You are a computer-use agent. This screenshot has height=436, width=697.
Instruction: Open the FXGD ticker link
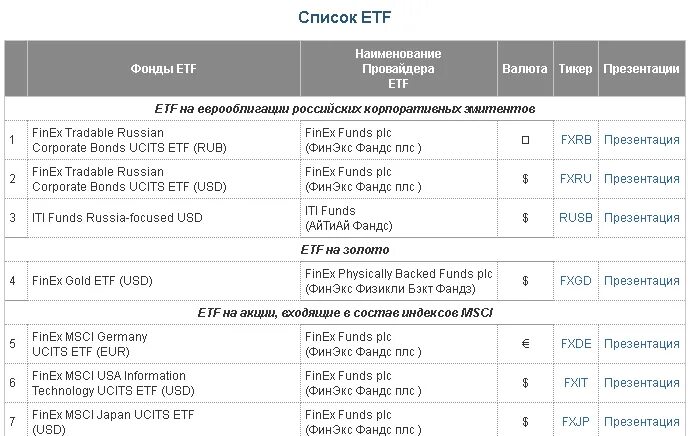point(576,281)
